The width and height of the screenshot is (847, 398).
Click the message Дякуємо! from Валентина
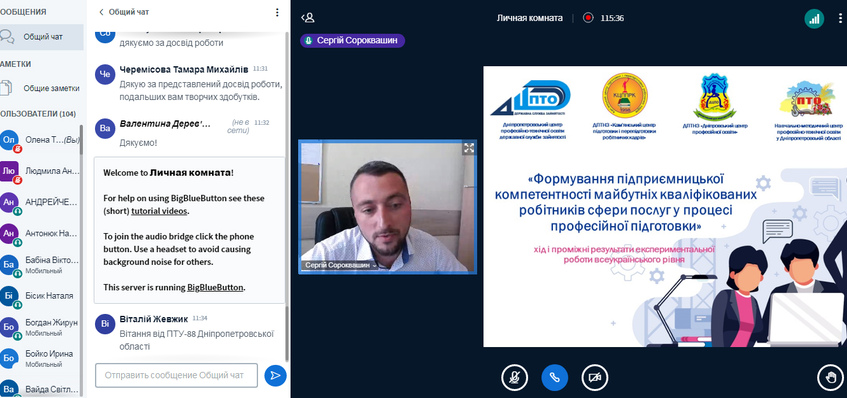138,143
